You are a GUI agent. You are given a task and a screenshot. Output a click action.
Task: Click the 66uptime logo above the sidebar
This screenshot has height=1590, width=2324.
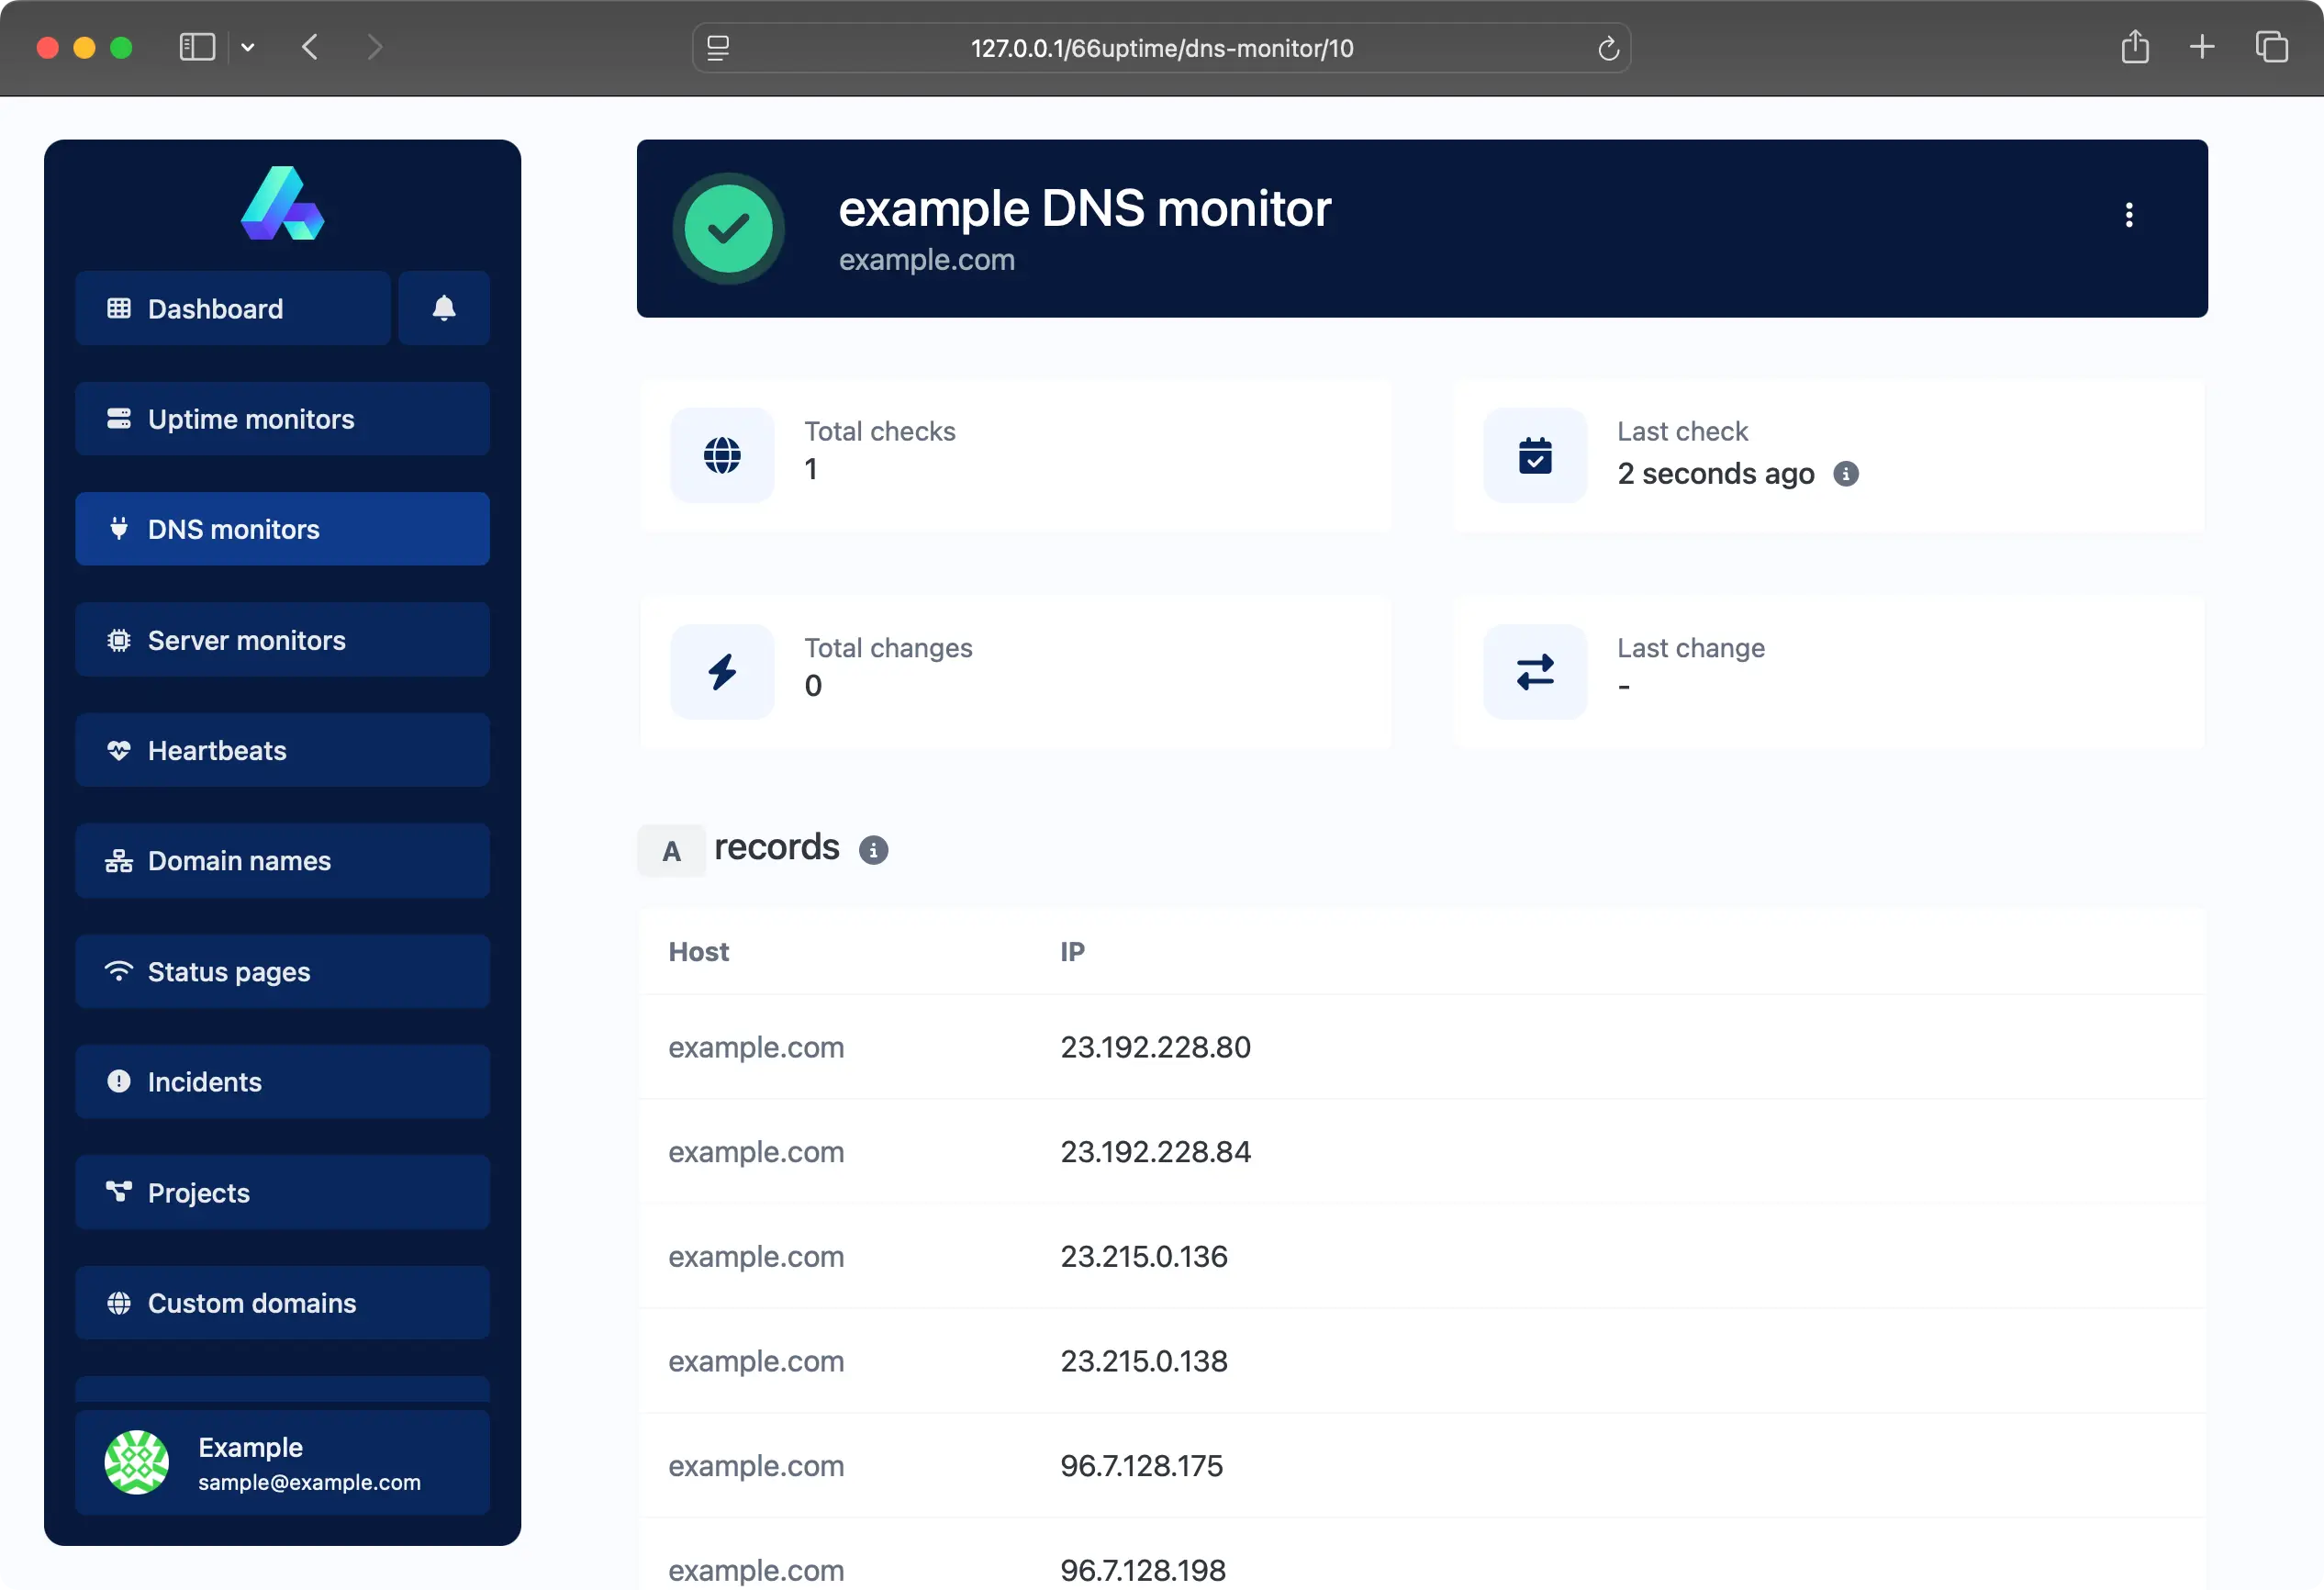click(283, 203)
